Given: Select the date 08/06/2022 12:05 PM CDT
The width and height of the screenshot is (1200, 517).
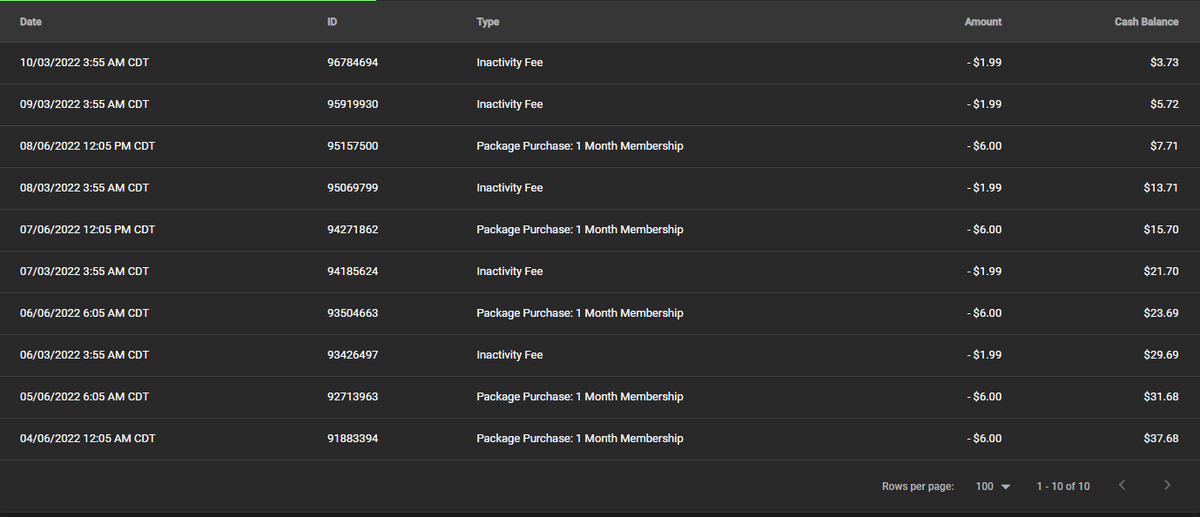Looking at the screenshot, I should (x=87, y=146).
